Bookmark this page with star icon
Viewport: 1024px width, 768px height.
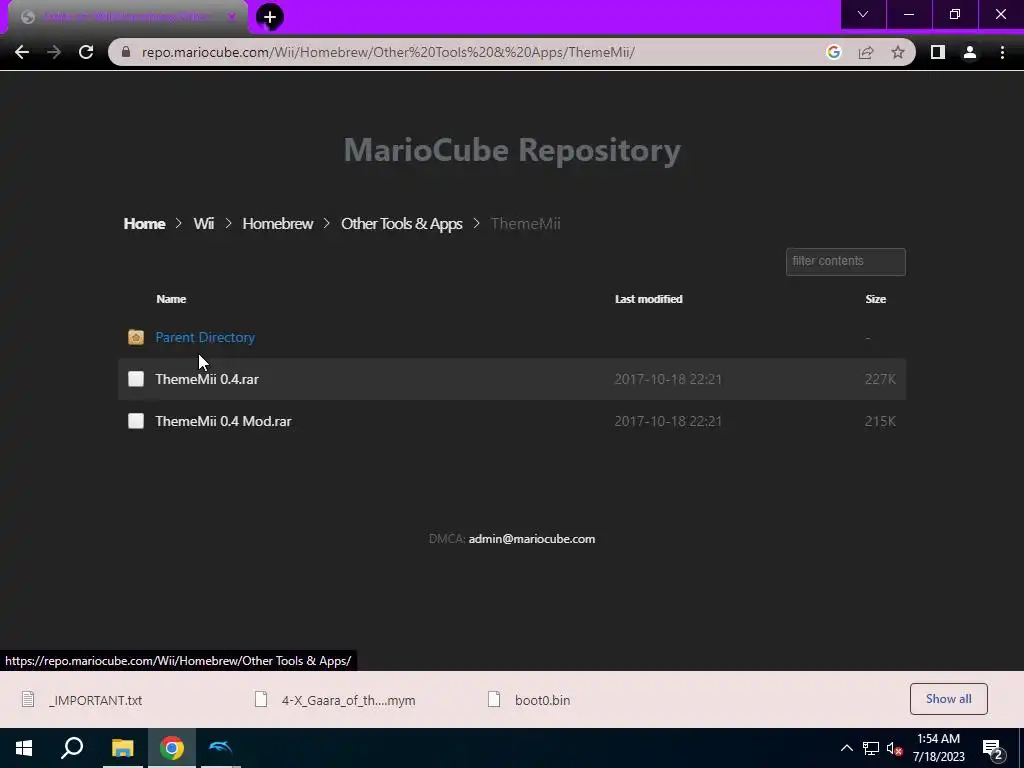898,52
